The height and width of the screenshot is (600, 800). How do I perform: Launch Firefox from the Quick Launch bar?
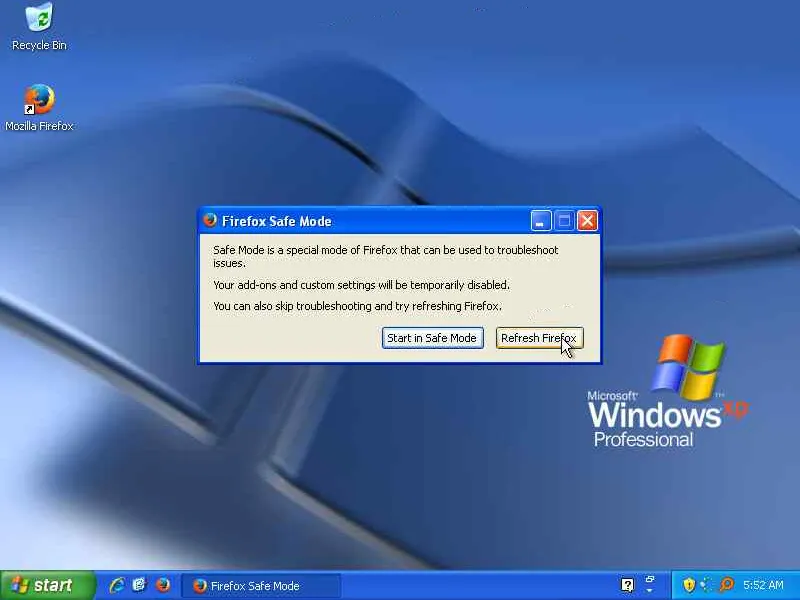(163, 585)
